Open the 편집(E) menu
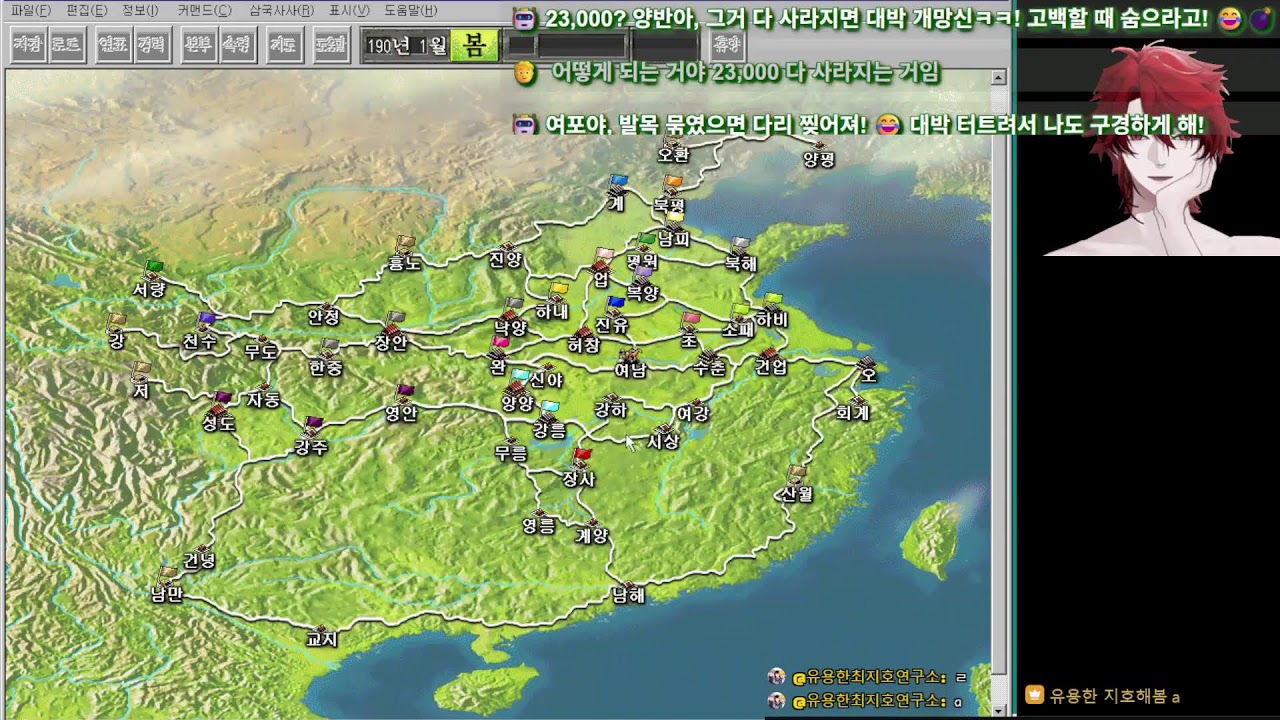This screenshot has width=1280, height=720. tap(87, 10)
